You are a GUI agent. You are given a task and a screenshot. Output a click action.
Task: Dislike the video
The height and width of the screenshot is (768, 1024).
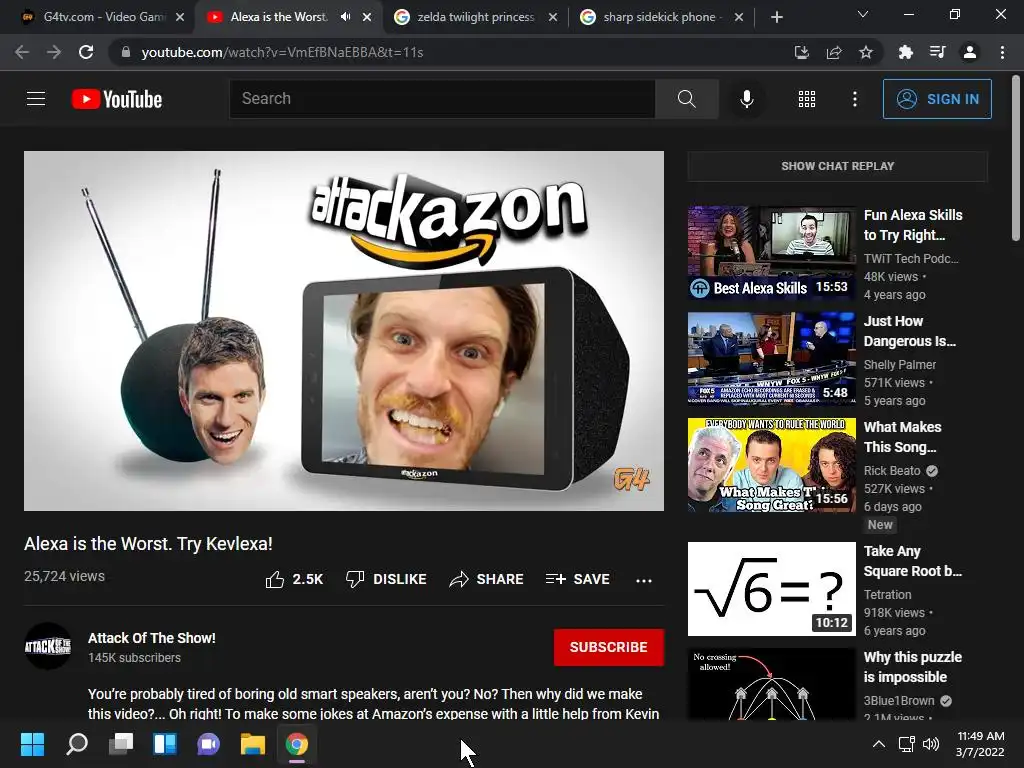coord(386,579)
